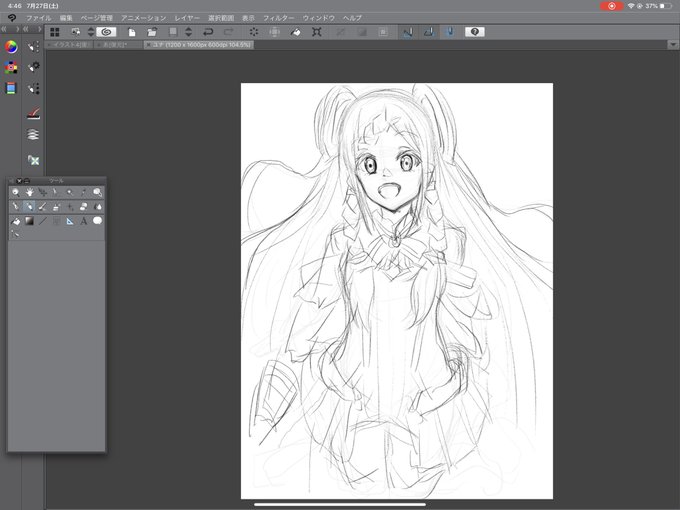Viewport: 680px width, 510px height.
Task: Expand stepper arrows beside save icon
Action: (x=188, y=32)
